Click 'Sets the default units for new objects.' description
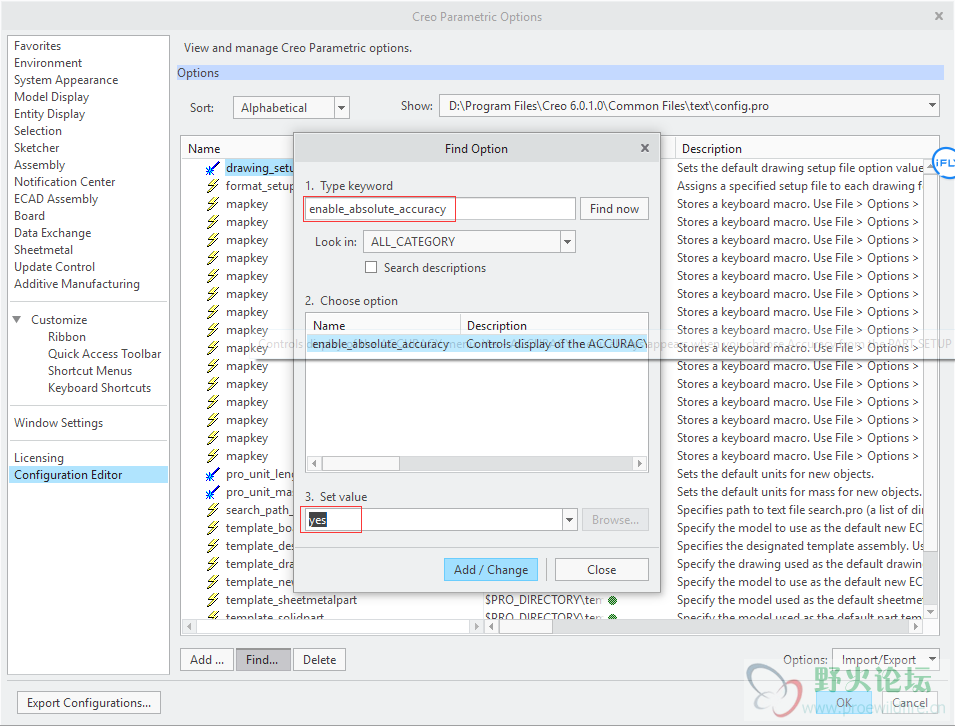 click(x=775, y=474)
